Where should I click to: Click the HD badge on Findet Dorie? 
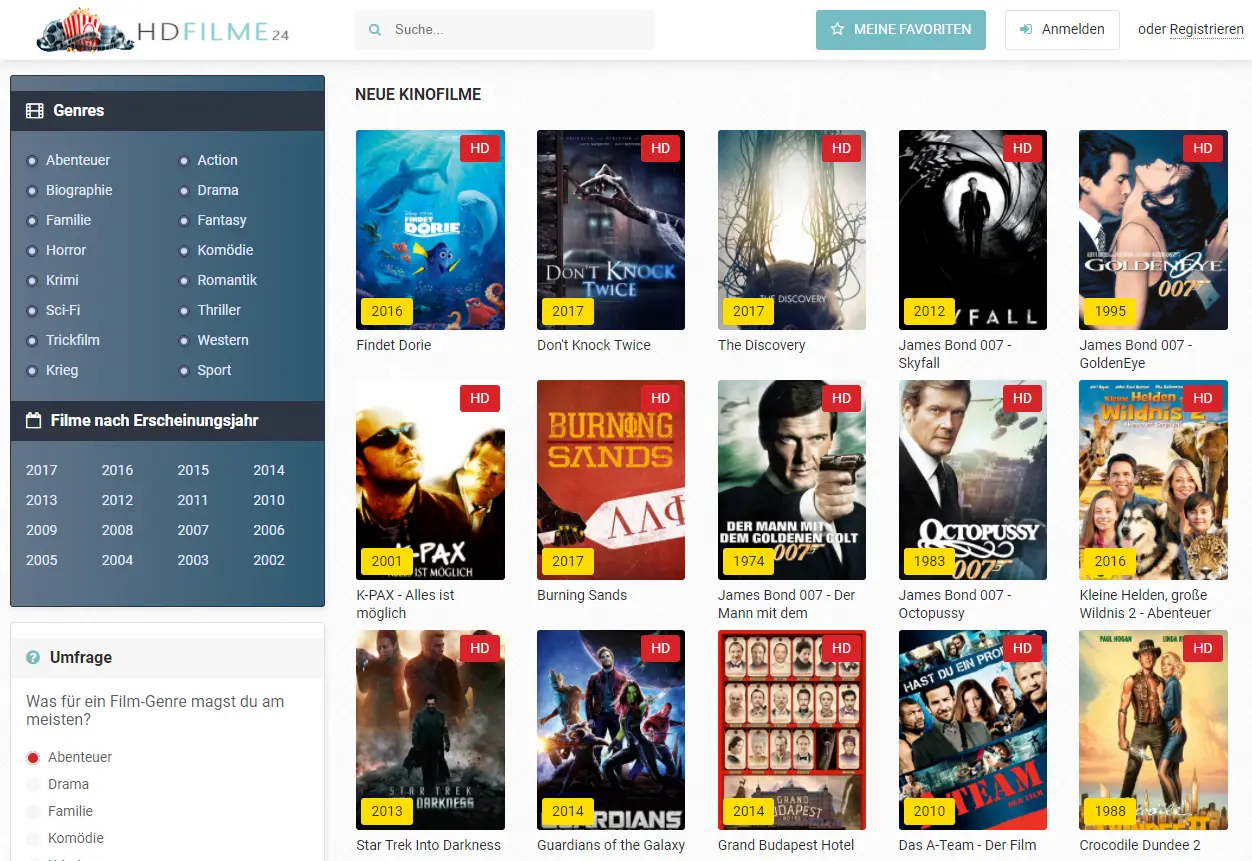[x=480, y=148]
